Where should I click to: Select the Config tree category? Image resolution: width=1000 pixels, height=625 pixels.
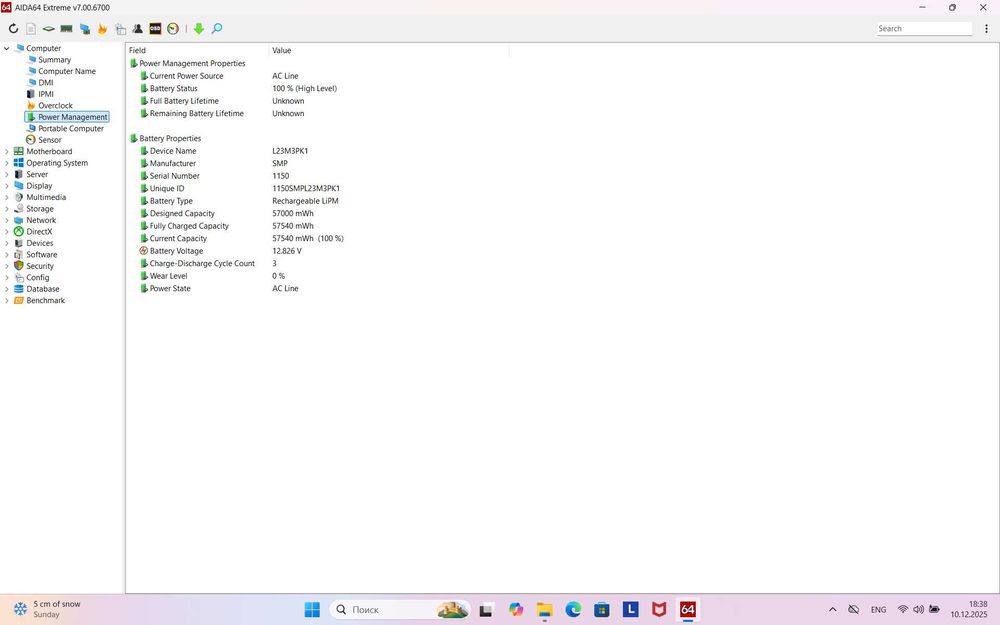click(x=37, y=278)
